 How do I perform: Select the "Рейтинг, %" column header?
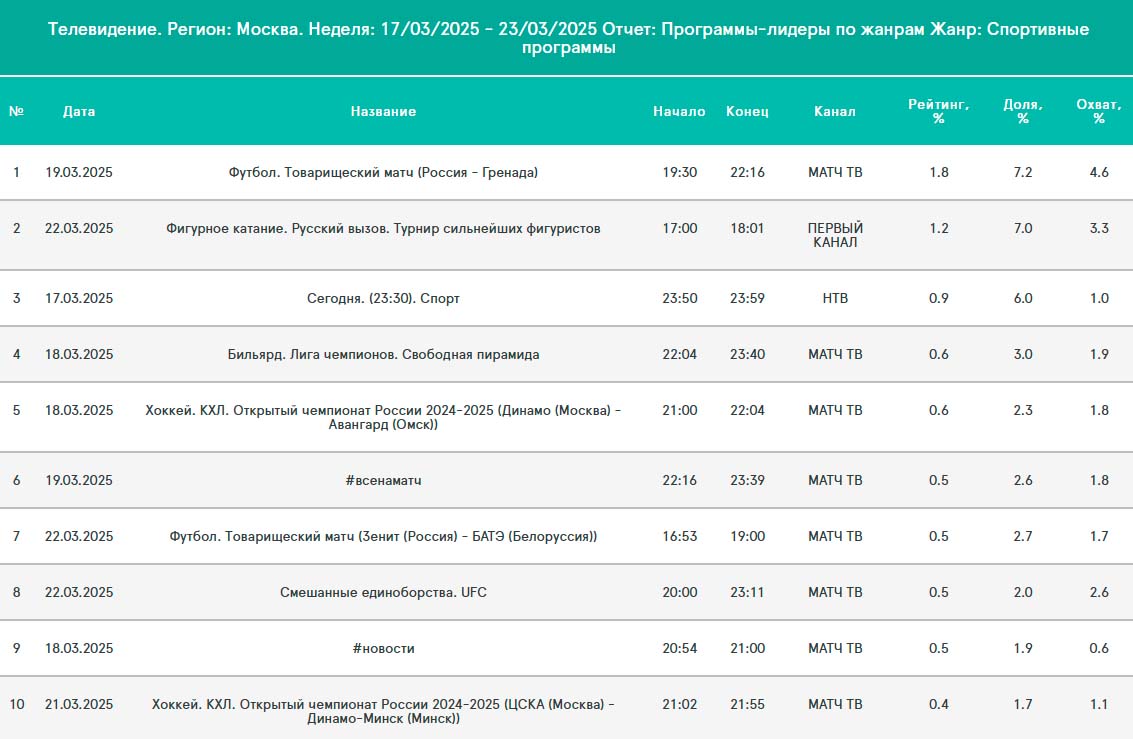[x=938, y=111]
